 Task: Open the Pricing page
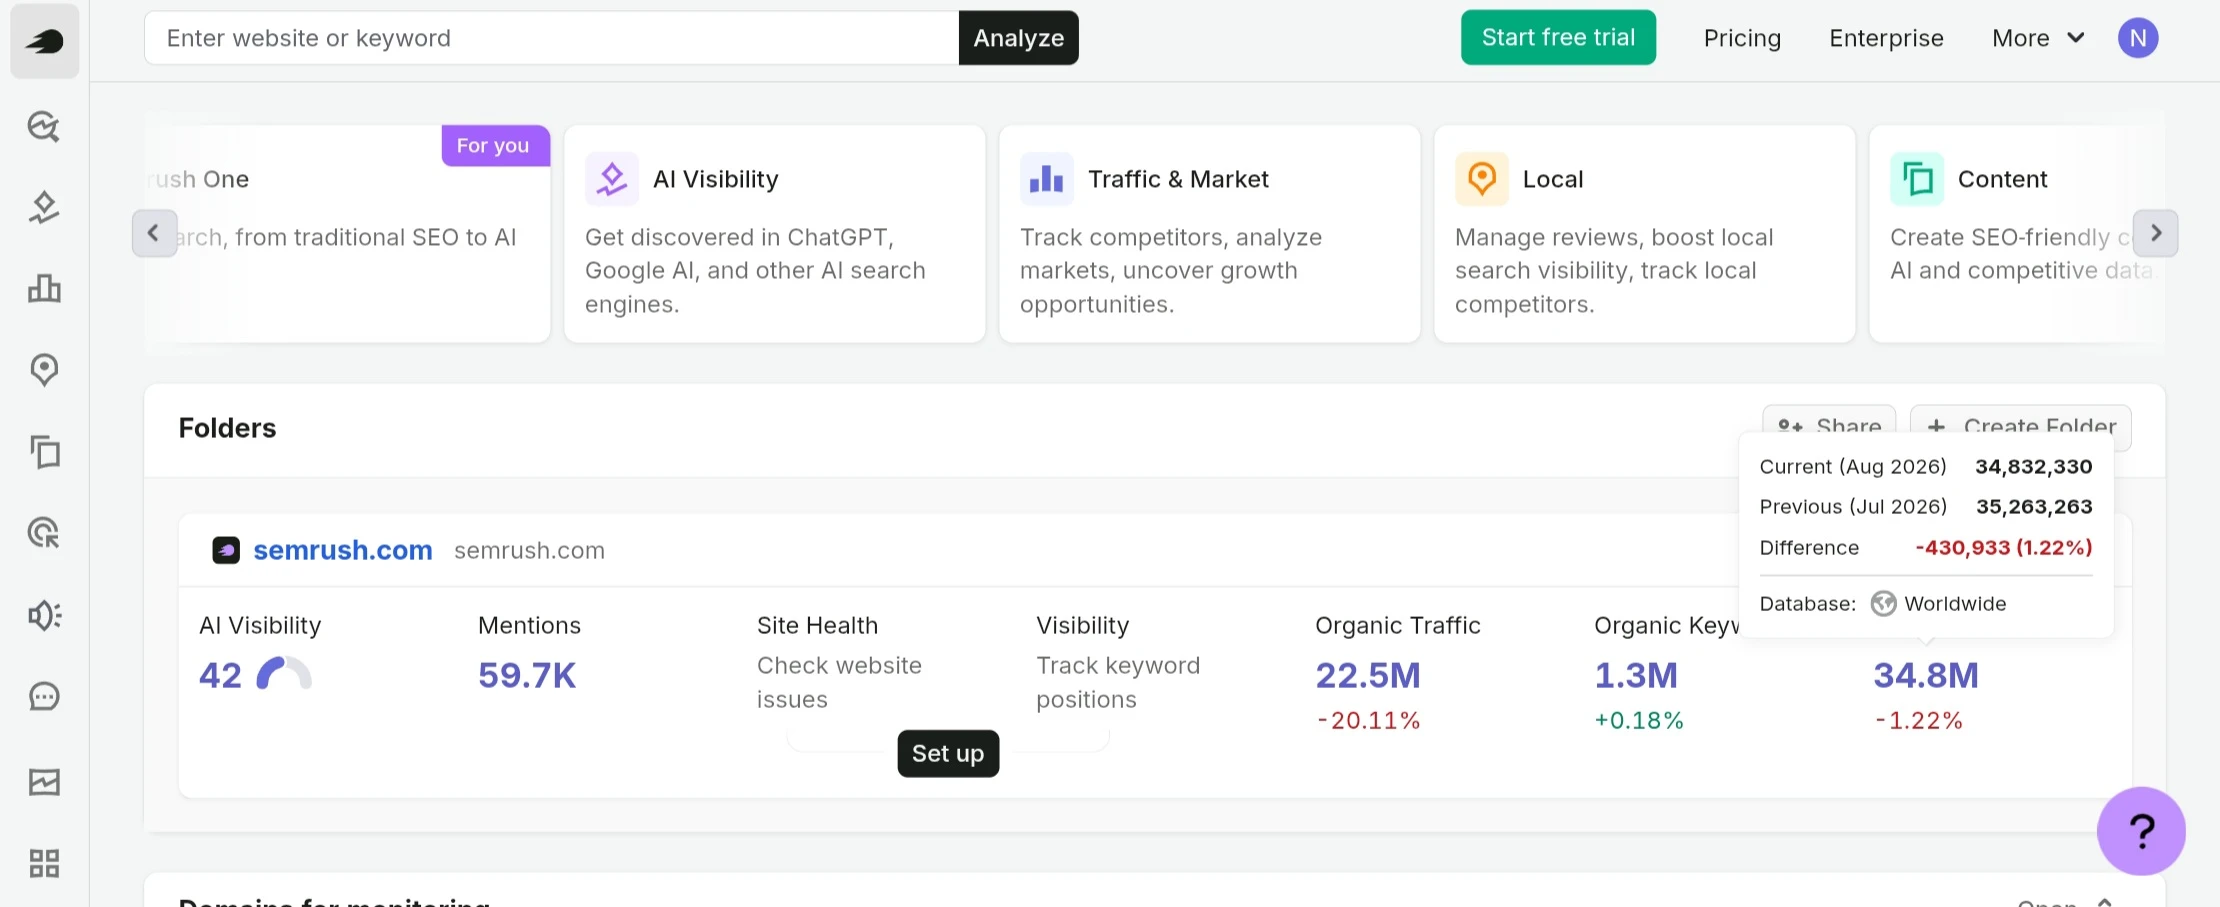[1742, 38]
